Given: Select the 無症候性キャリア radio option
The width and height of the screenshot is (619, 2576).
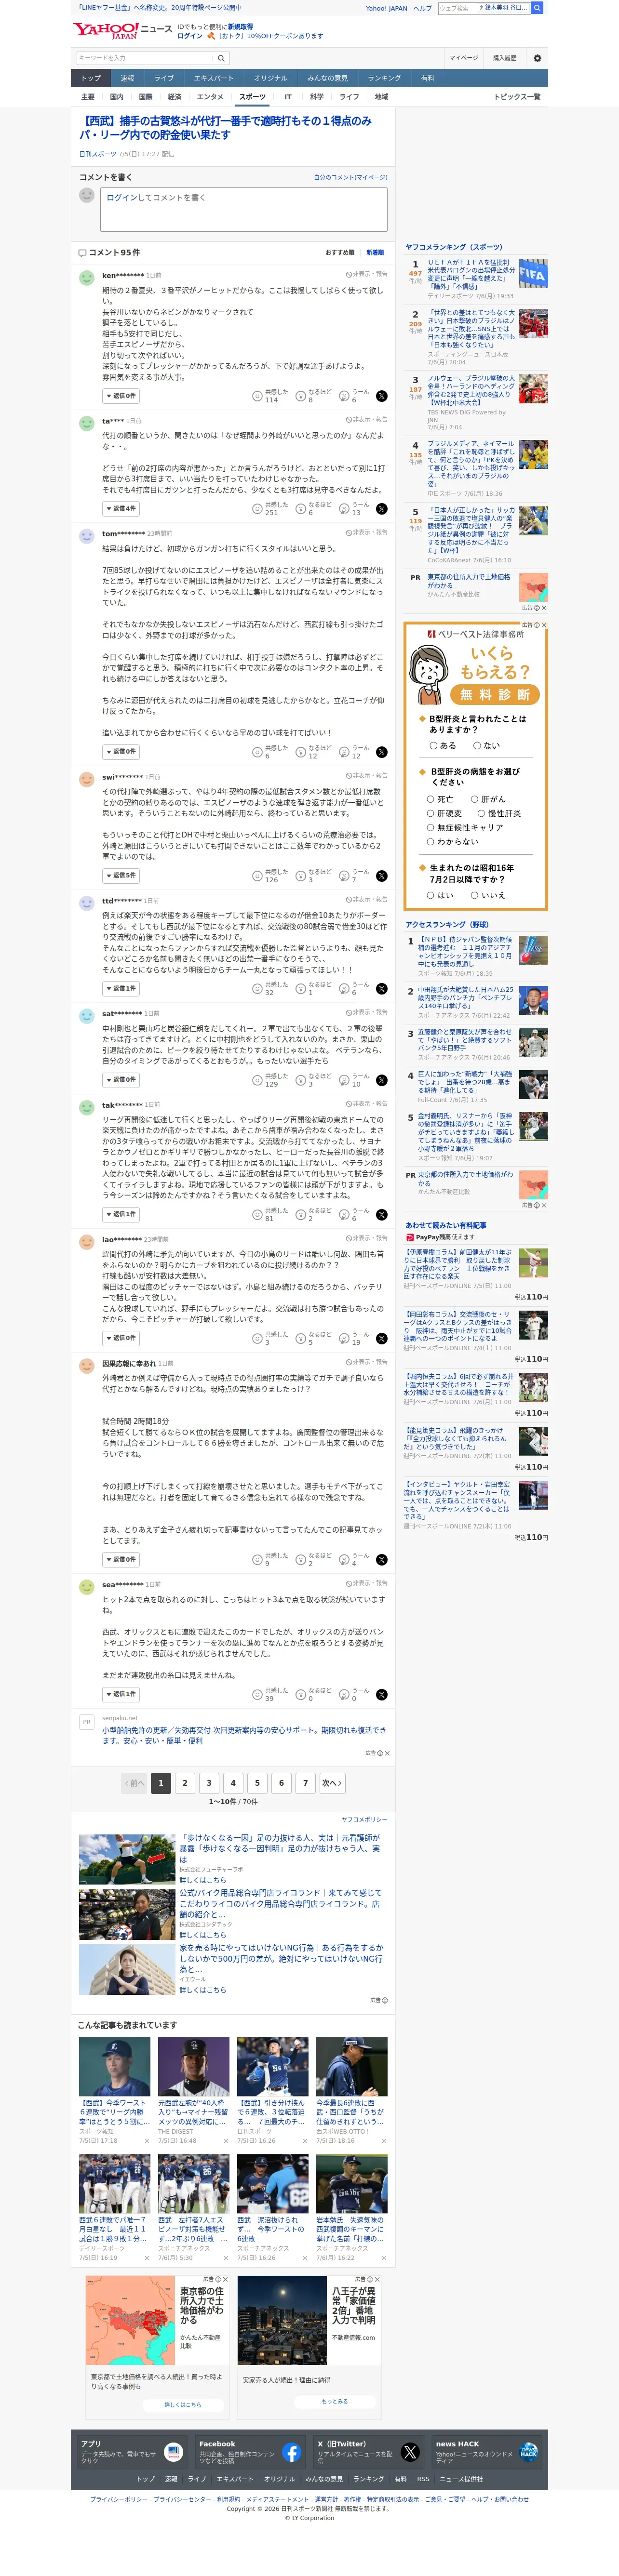Looking at the screenshot, I should point(430,827).
